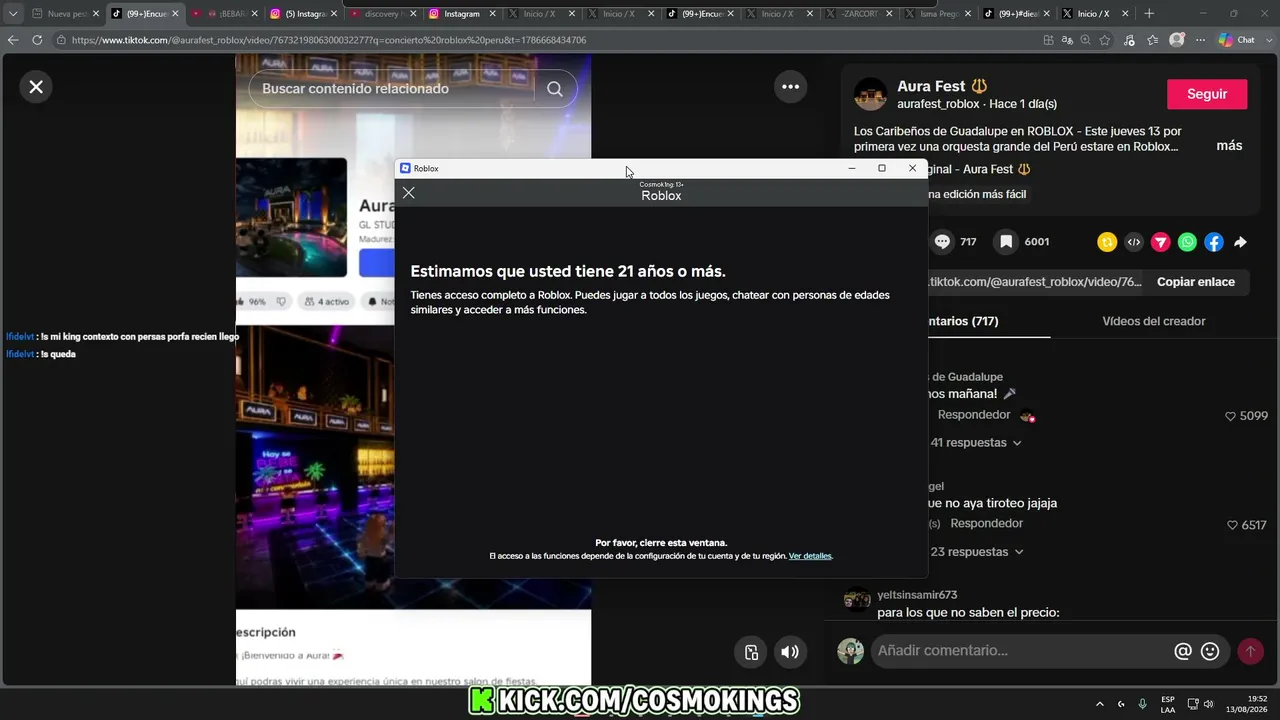Like the comment with 6517 likes
Screen dimensions: 1280x720
pyautogui.click(x=1231, y=525)
